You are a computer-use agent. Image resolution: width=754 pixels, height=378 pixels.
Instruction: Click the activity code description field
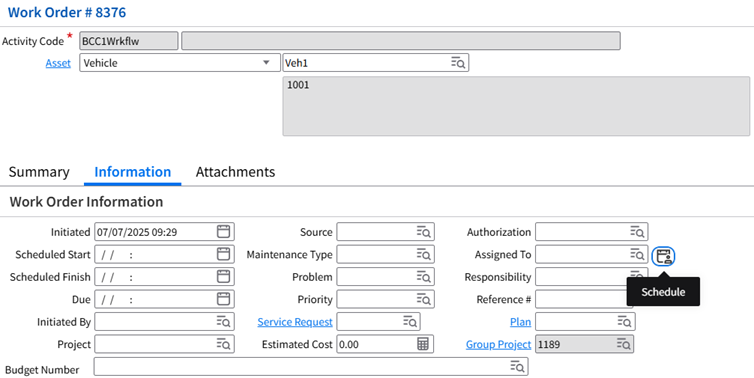(x=401, y=41)
